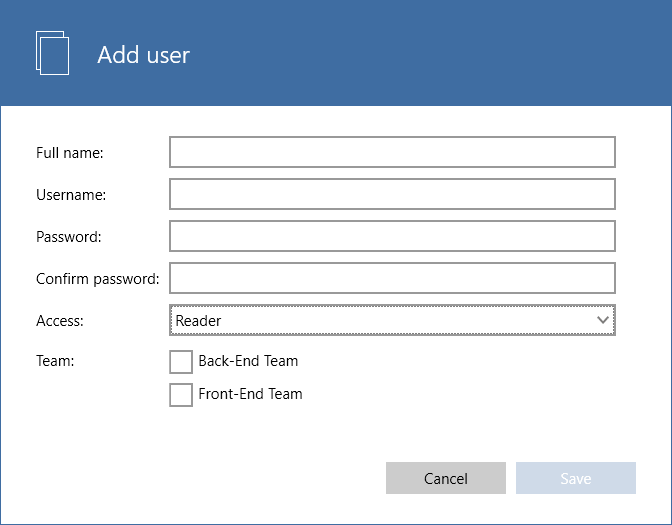Click into the Password field
This screenshot has width=672, height=525.
coord(392,236)
